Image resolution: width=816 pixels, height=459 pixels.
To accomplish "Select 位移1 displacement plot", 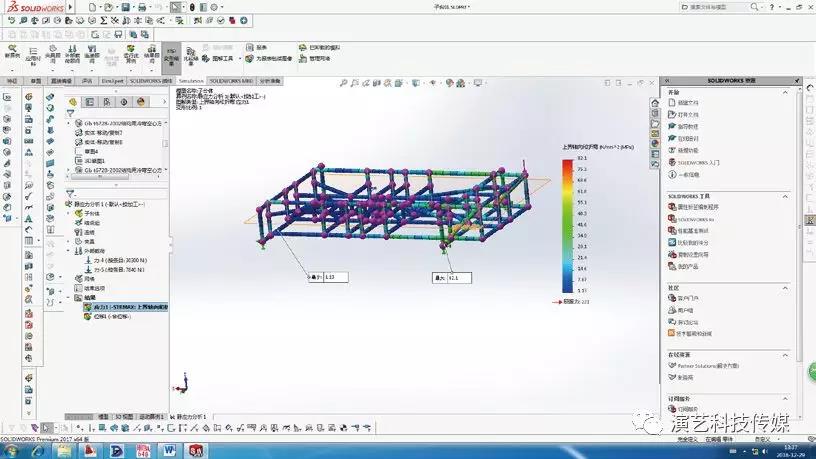I will pos(108,316).
